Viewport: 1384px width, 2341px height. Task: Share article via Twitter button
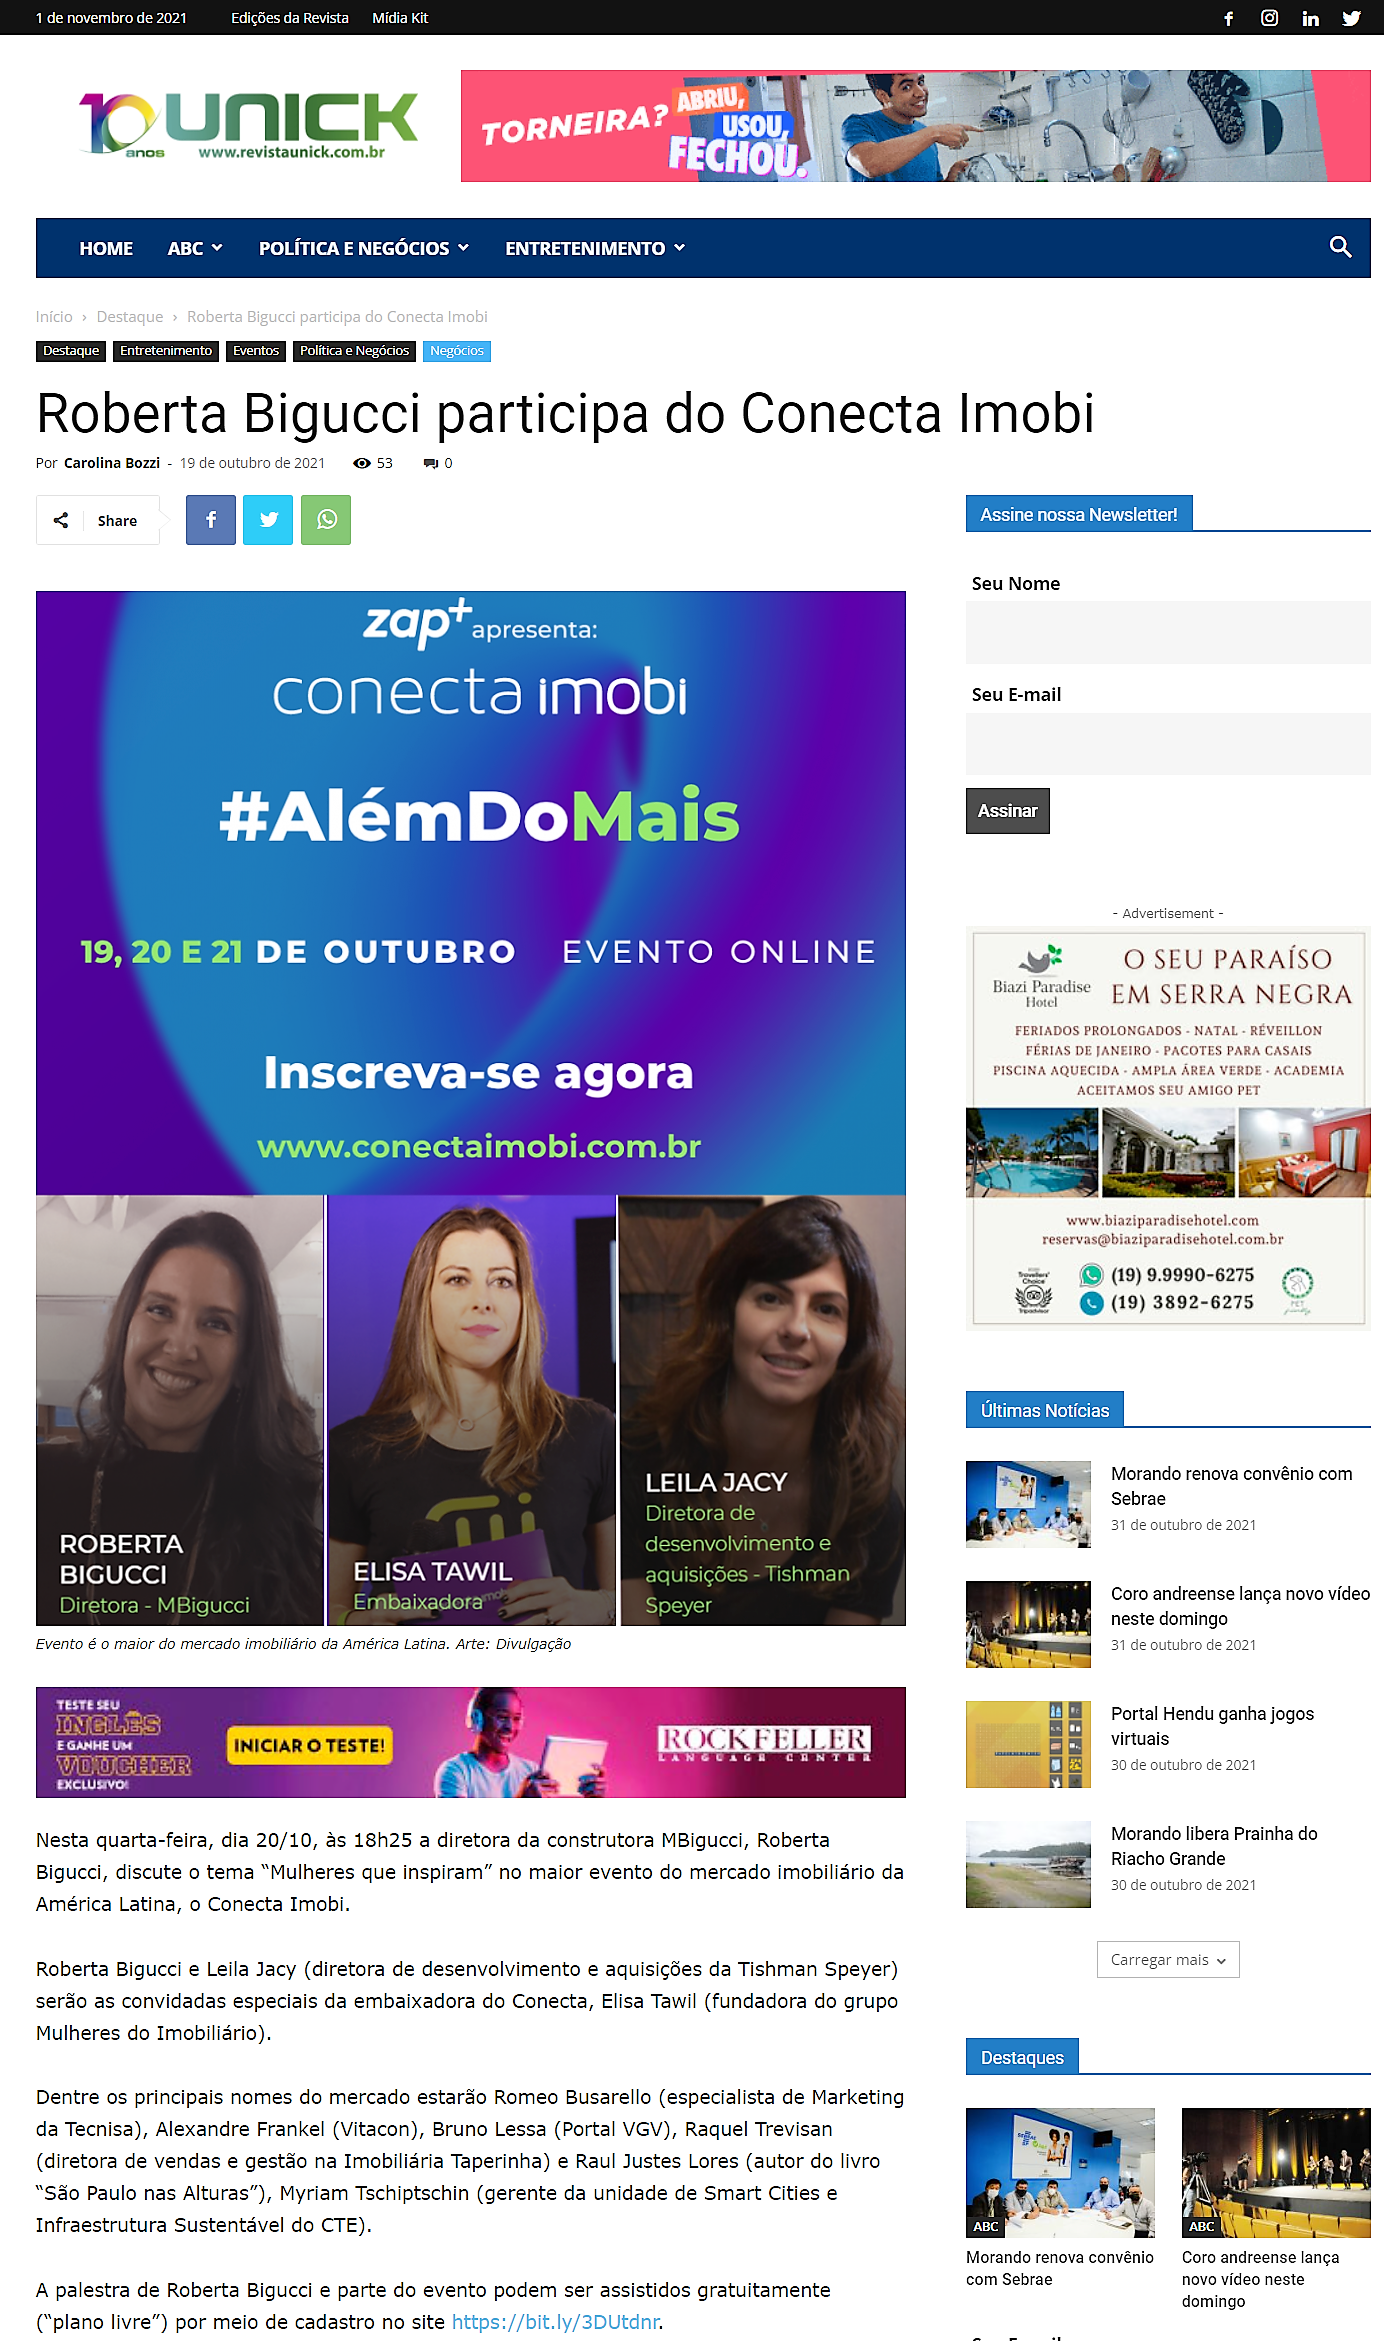[x=268, y=520]
